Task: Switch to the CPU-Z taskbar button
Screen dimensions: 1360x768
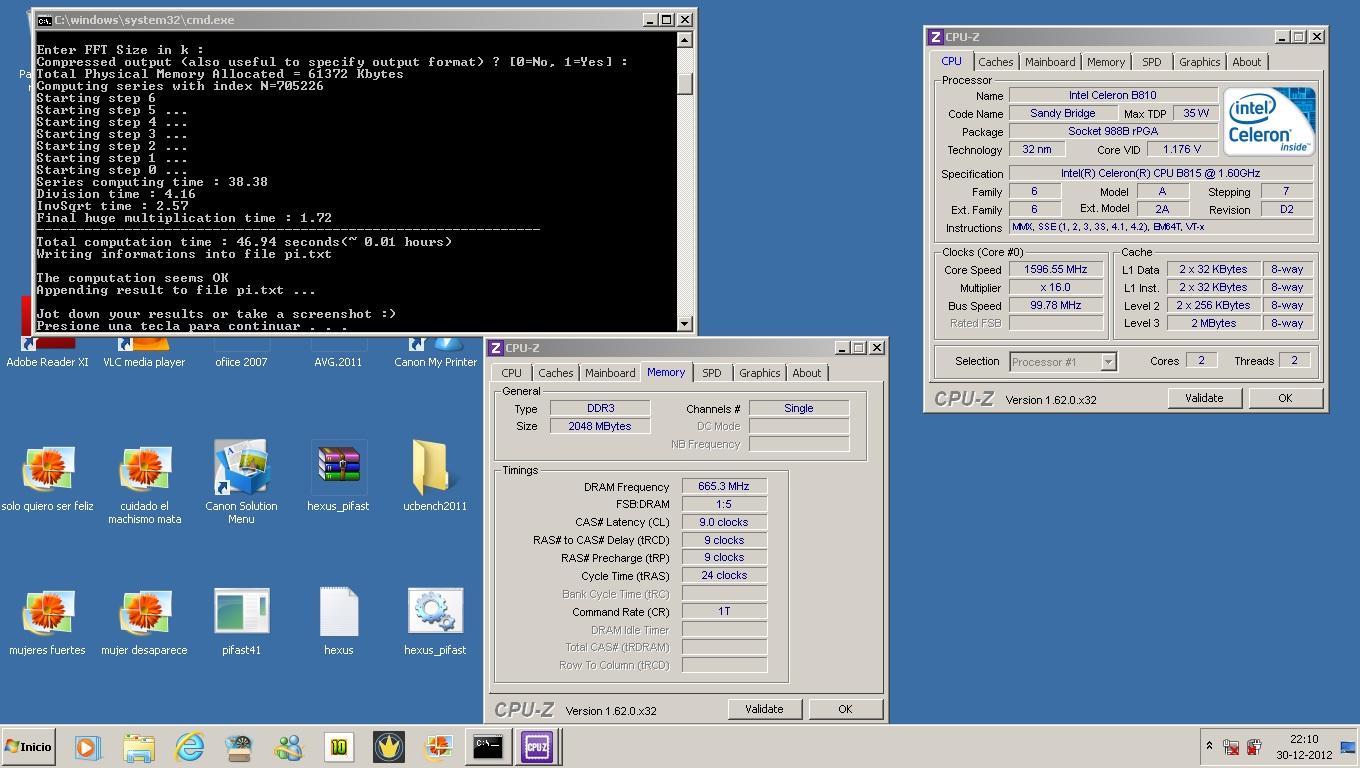Action: (537, 746)
